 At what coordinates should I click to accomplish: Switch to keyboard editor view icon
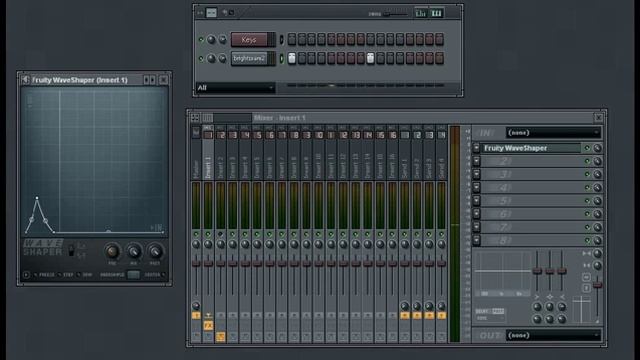tap(436, 13)
